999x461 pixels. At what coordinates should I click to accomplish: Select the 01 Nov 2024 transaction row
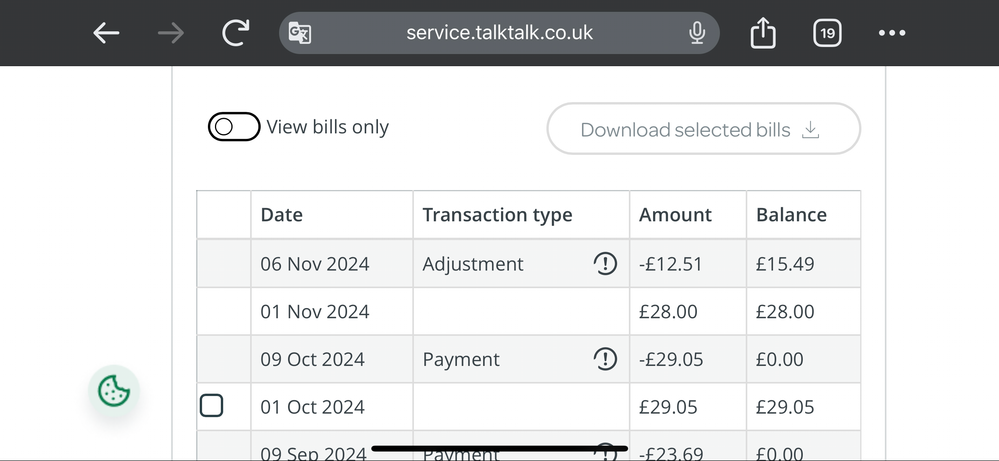315,312
